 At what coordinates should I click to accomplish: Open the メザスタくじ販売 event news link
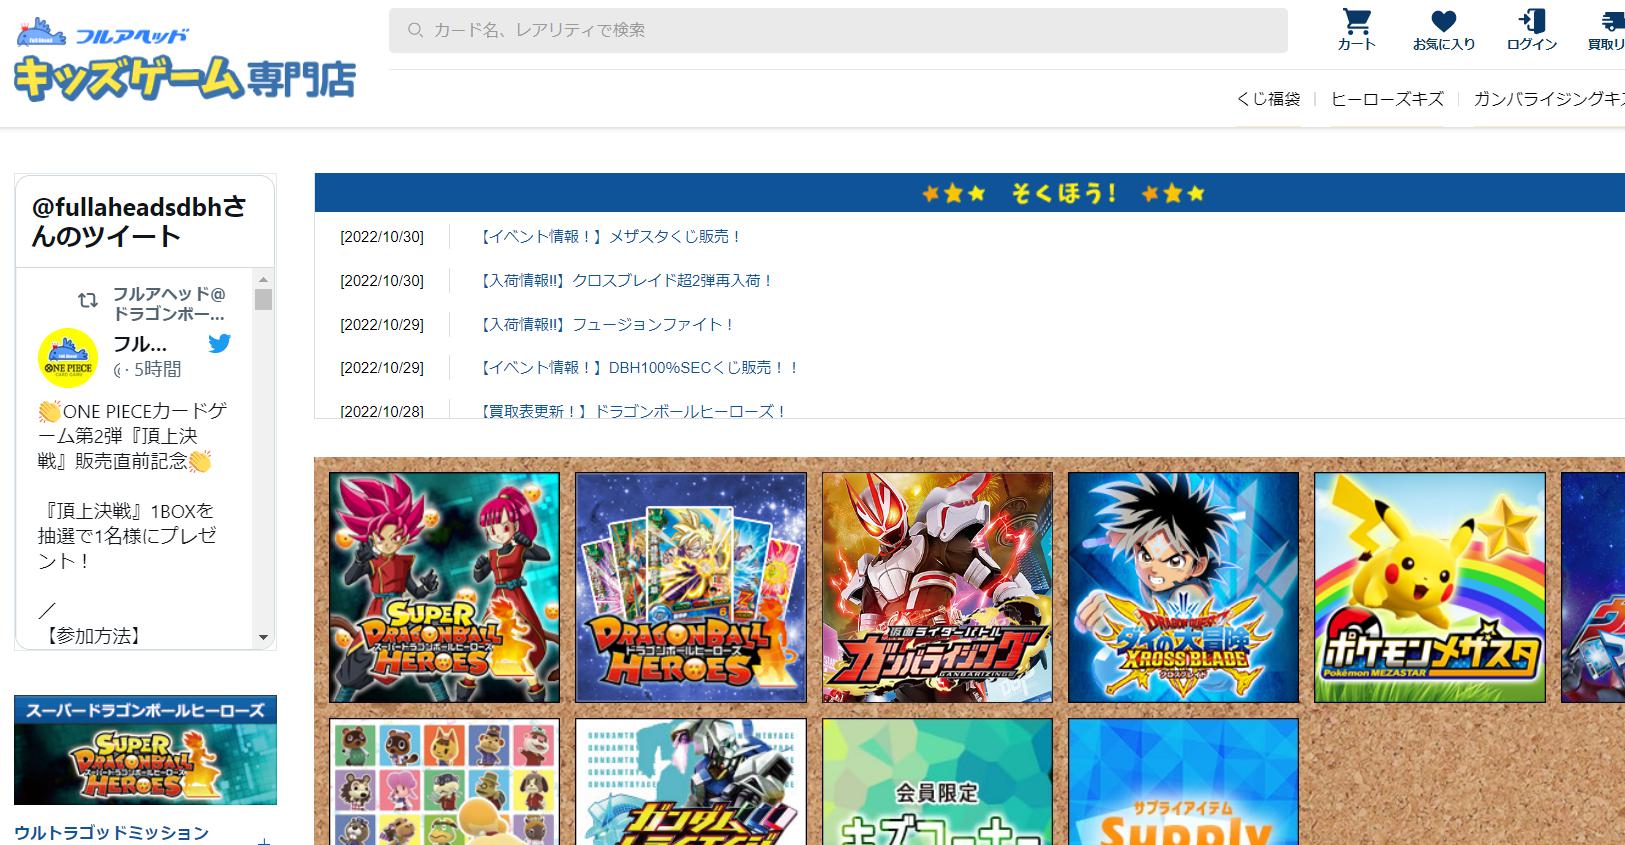click(610, 237)
